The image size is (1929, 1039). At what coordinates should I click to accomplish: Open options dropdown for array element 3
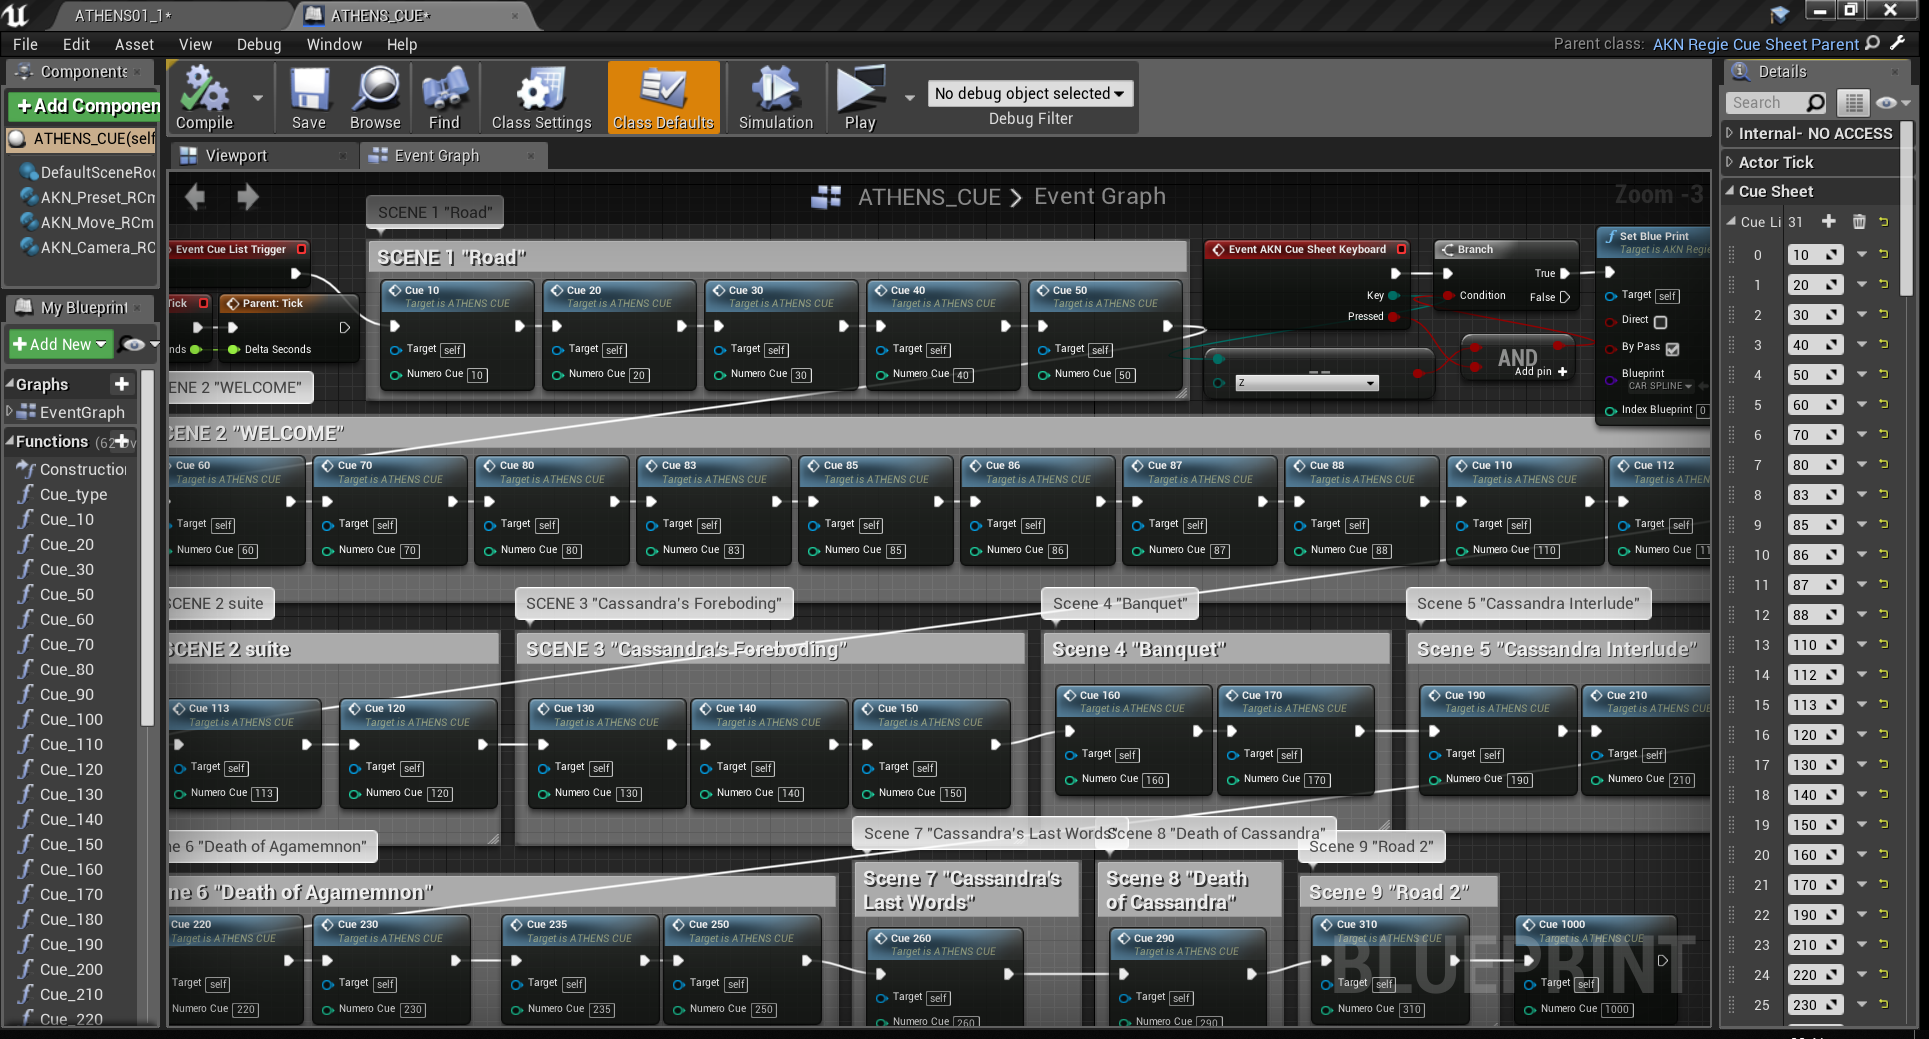point(1861,344)
